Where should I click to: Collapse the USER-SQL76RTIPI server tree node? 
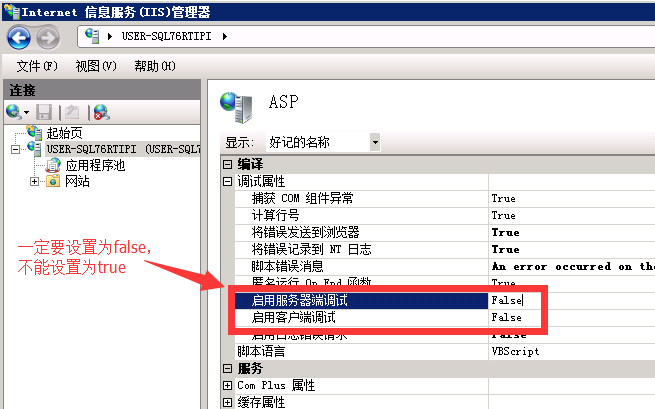[14, 149]
